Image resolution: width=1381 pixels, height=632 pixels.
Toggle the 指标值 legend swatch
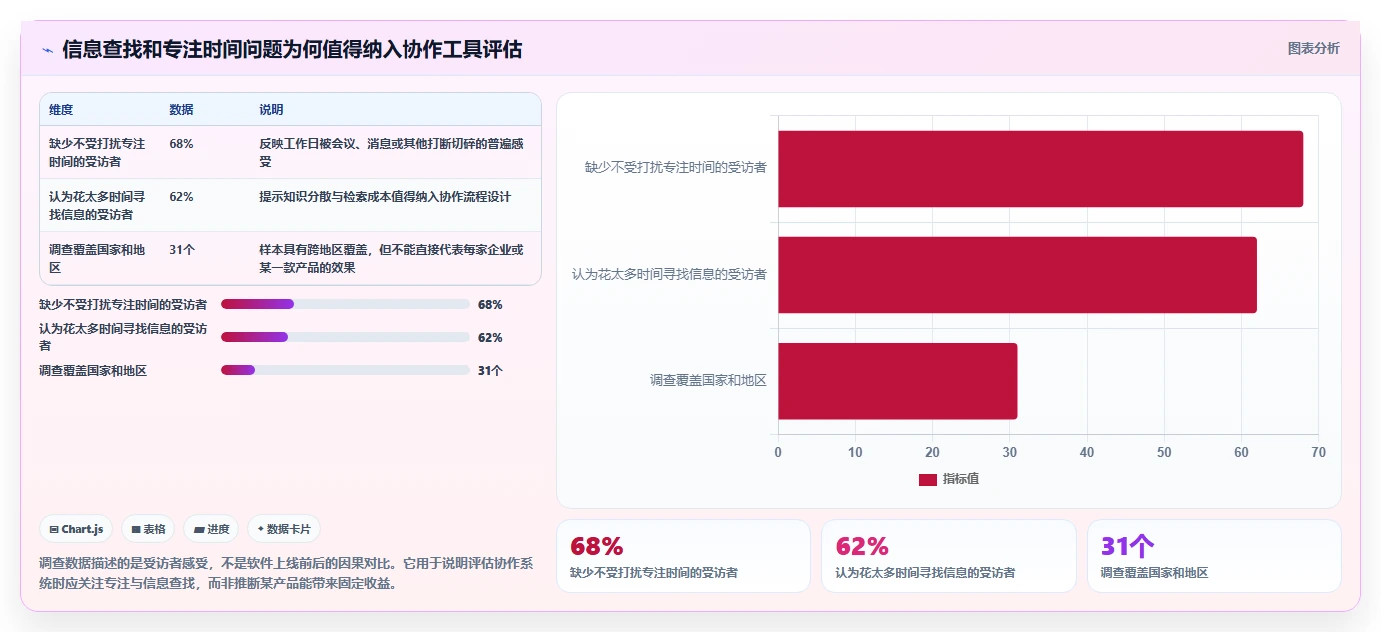(928, 479)
